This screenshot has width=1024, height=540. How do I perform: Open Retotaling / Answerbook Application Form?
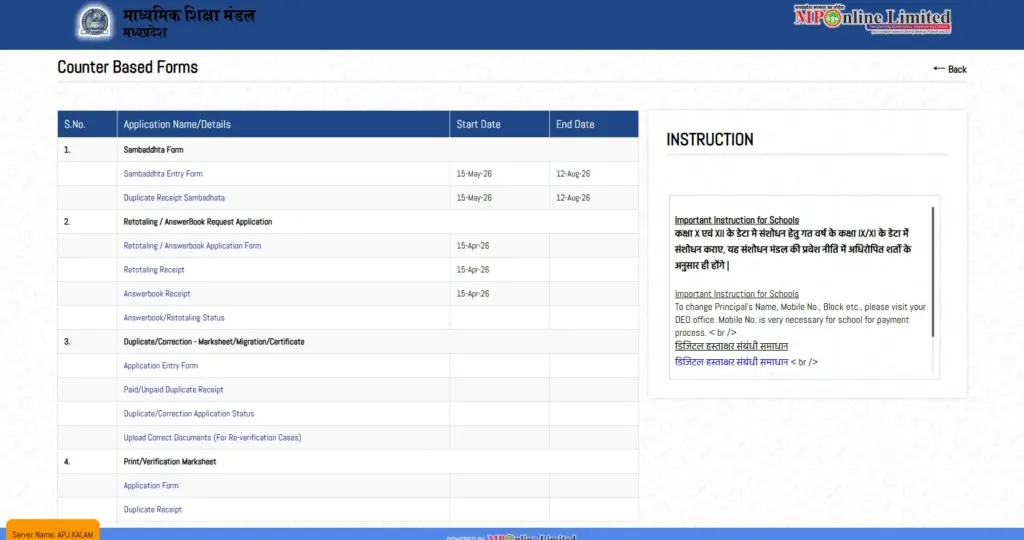coord(192,246)
